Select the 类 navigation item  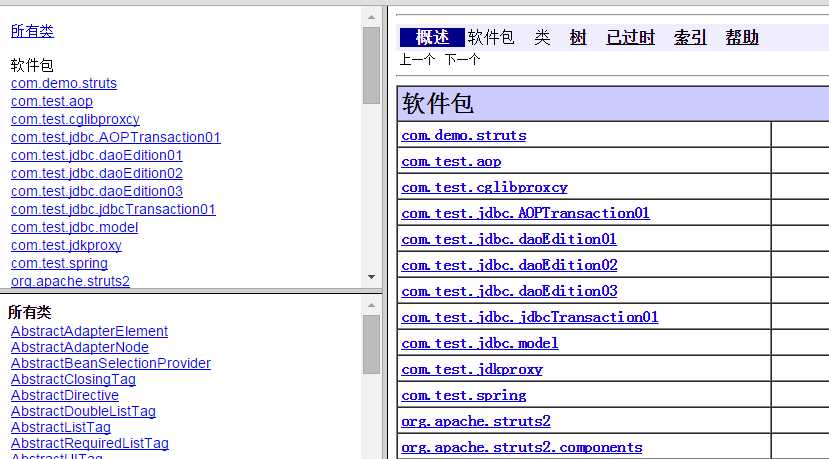click(x=542, y=38)
